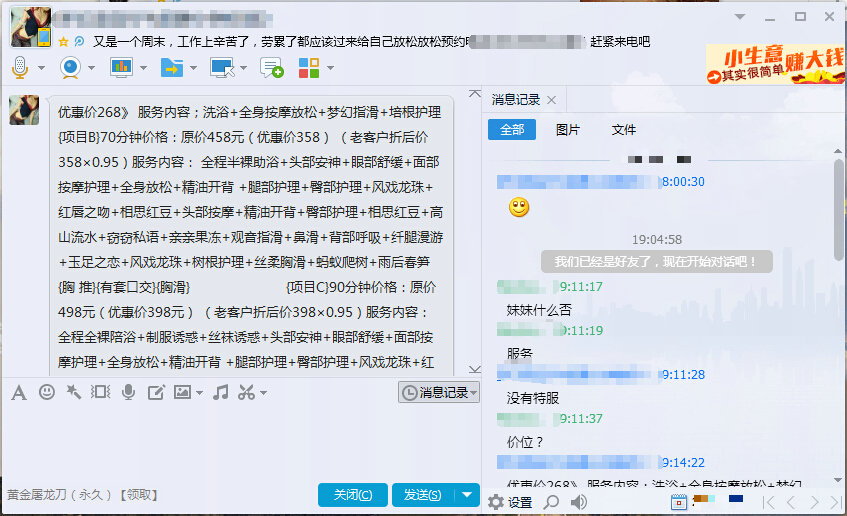Go to first page of history
This screenshot has height=516, width=847.
[768, 502]
